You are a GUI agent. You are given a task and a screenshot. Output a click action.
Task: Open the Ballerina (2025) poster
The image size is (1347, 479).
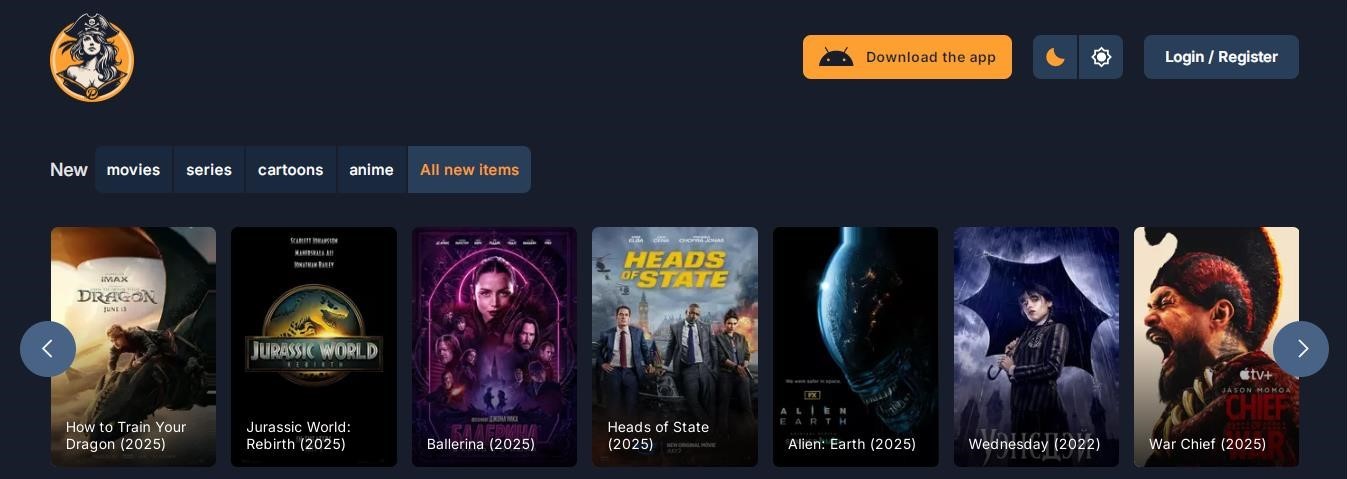[x=494, y=347]
